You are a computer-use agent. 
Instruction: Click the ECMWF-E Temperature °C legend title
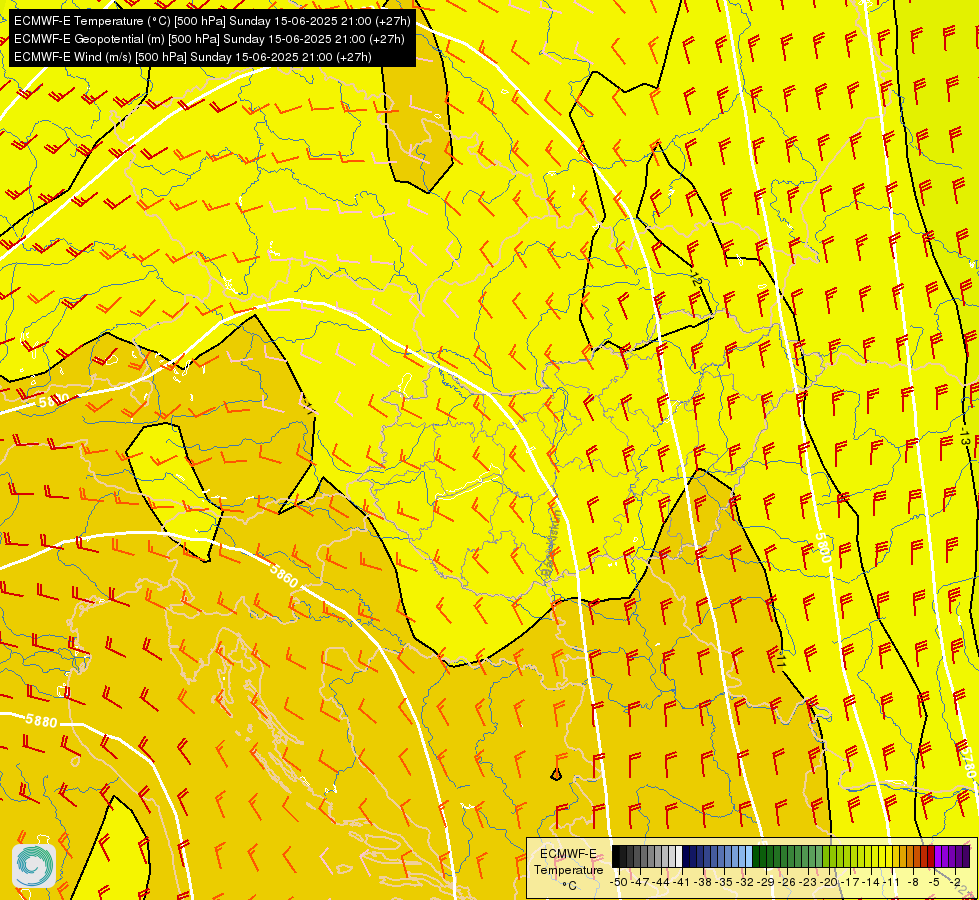click(x=569, y=869)
